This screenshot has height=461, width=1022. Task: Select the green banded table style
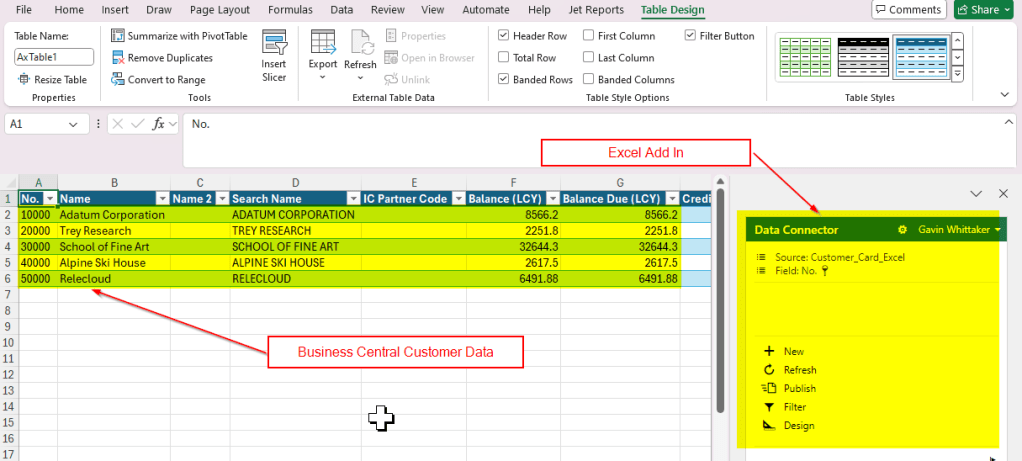tap(803, 57)
